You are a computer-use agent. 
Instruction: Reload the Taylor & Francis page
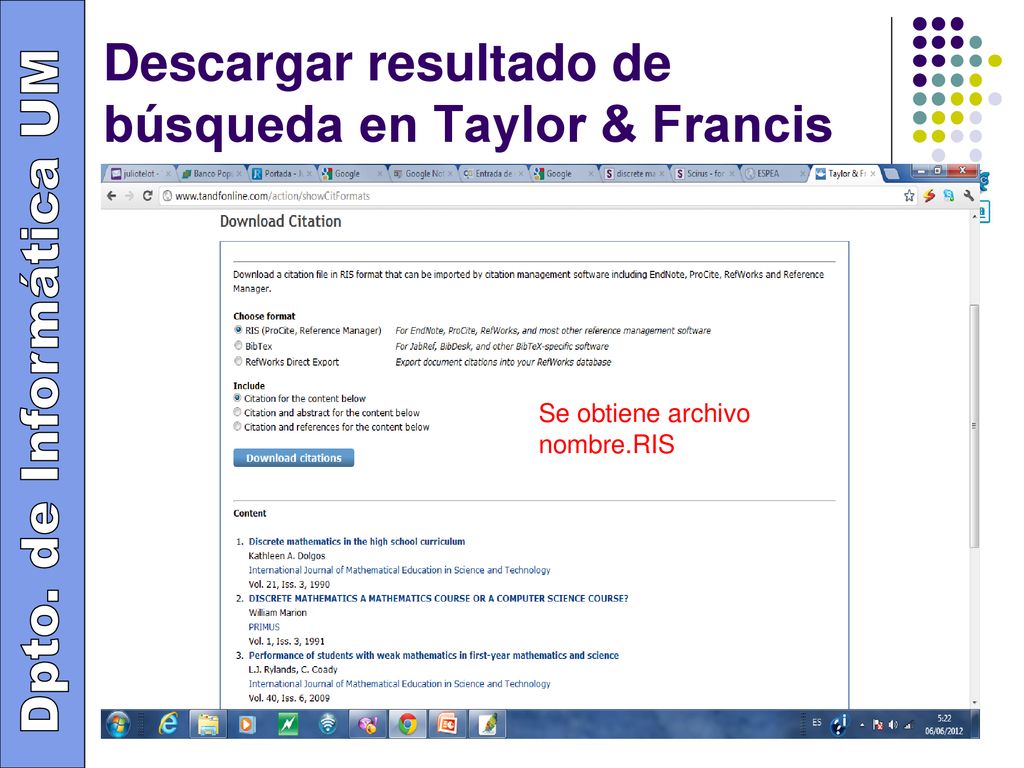[x=148, y=196]
